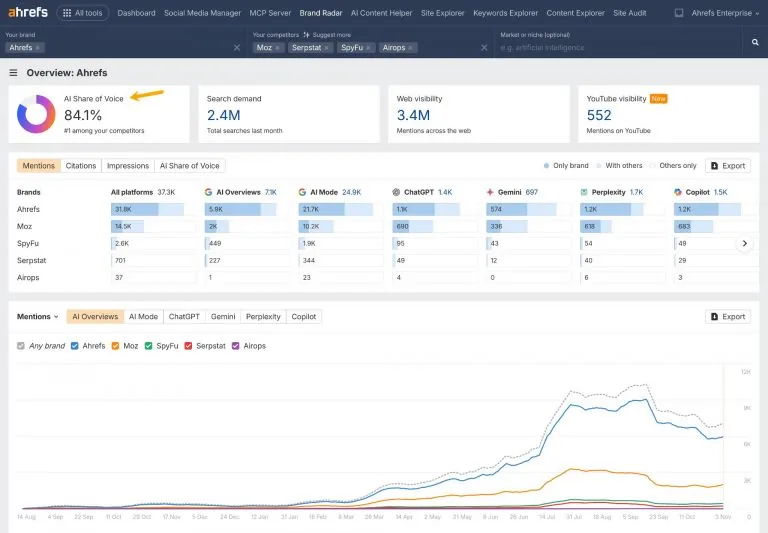Open Content Explorer
The width and height of the screenshot is (768, 533).
pyautogui.click(x=576, y=13)
